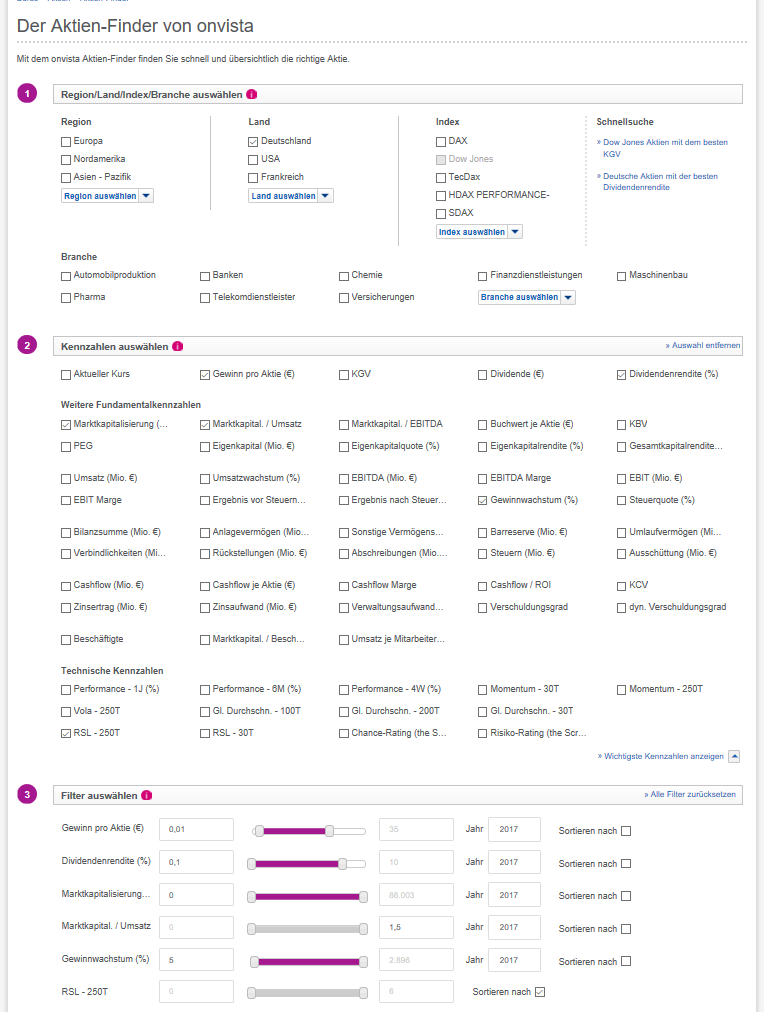Expand the Index auswählen dropdown

[x=479, y=232]
